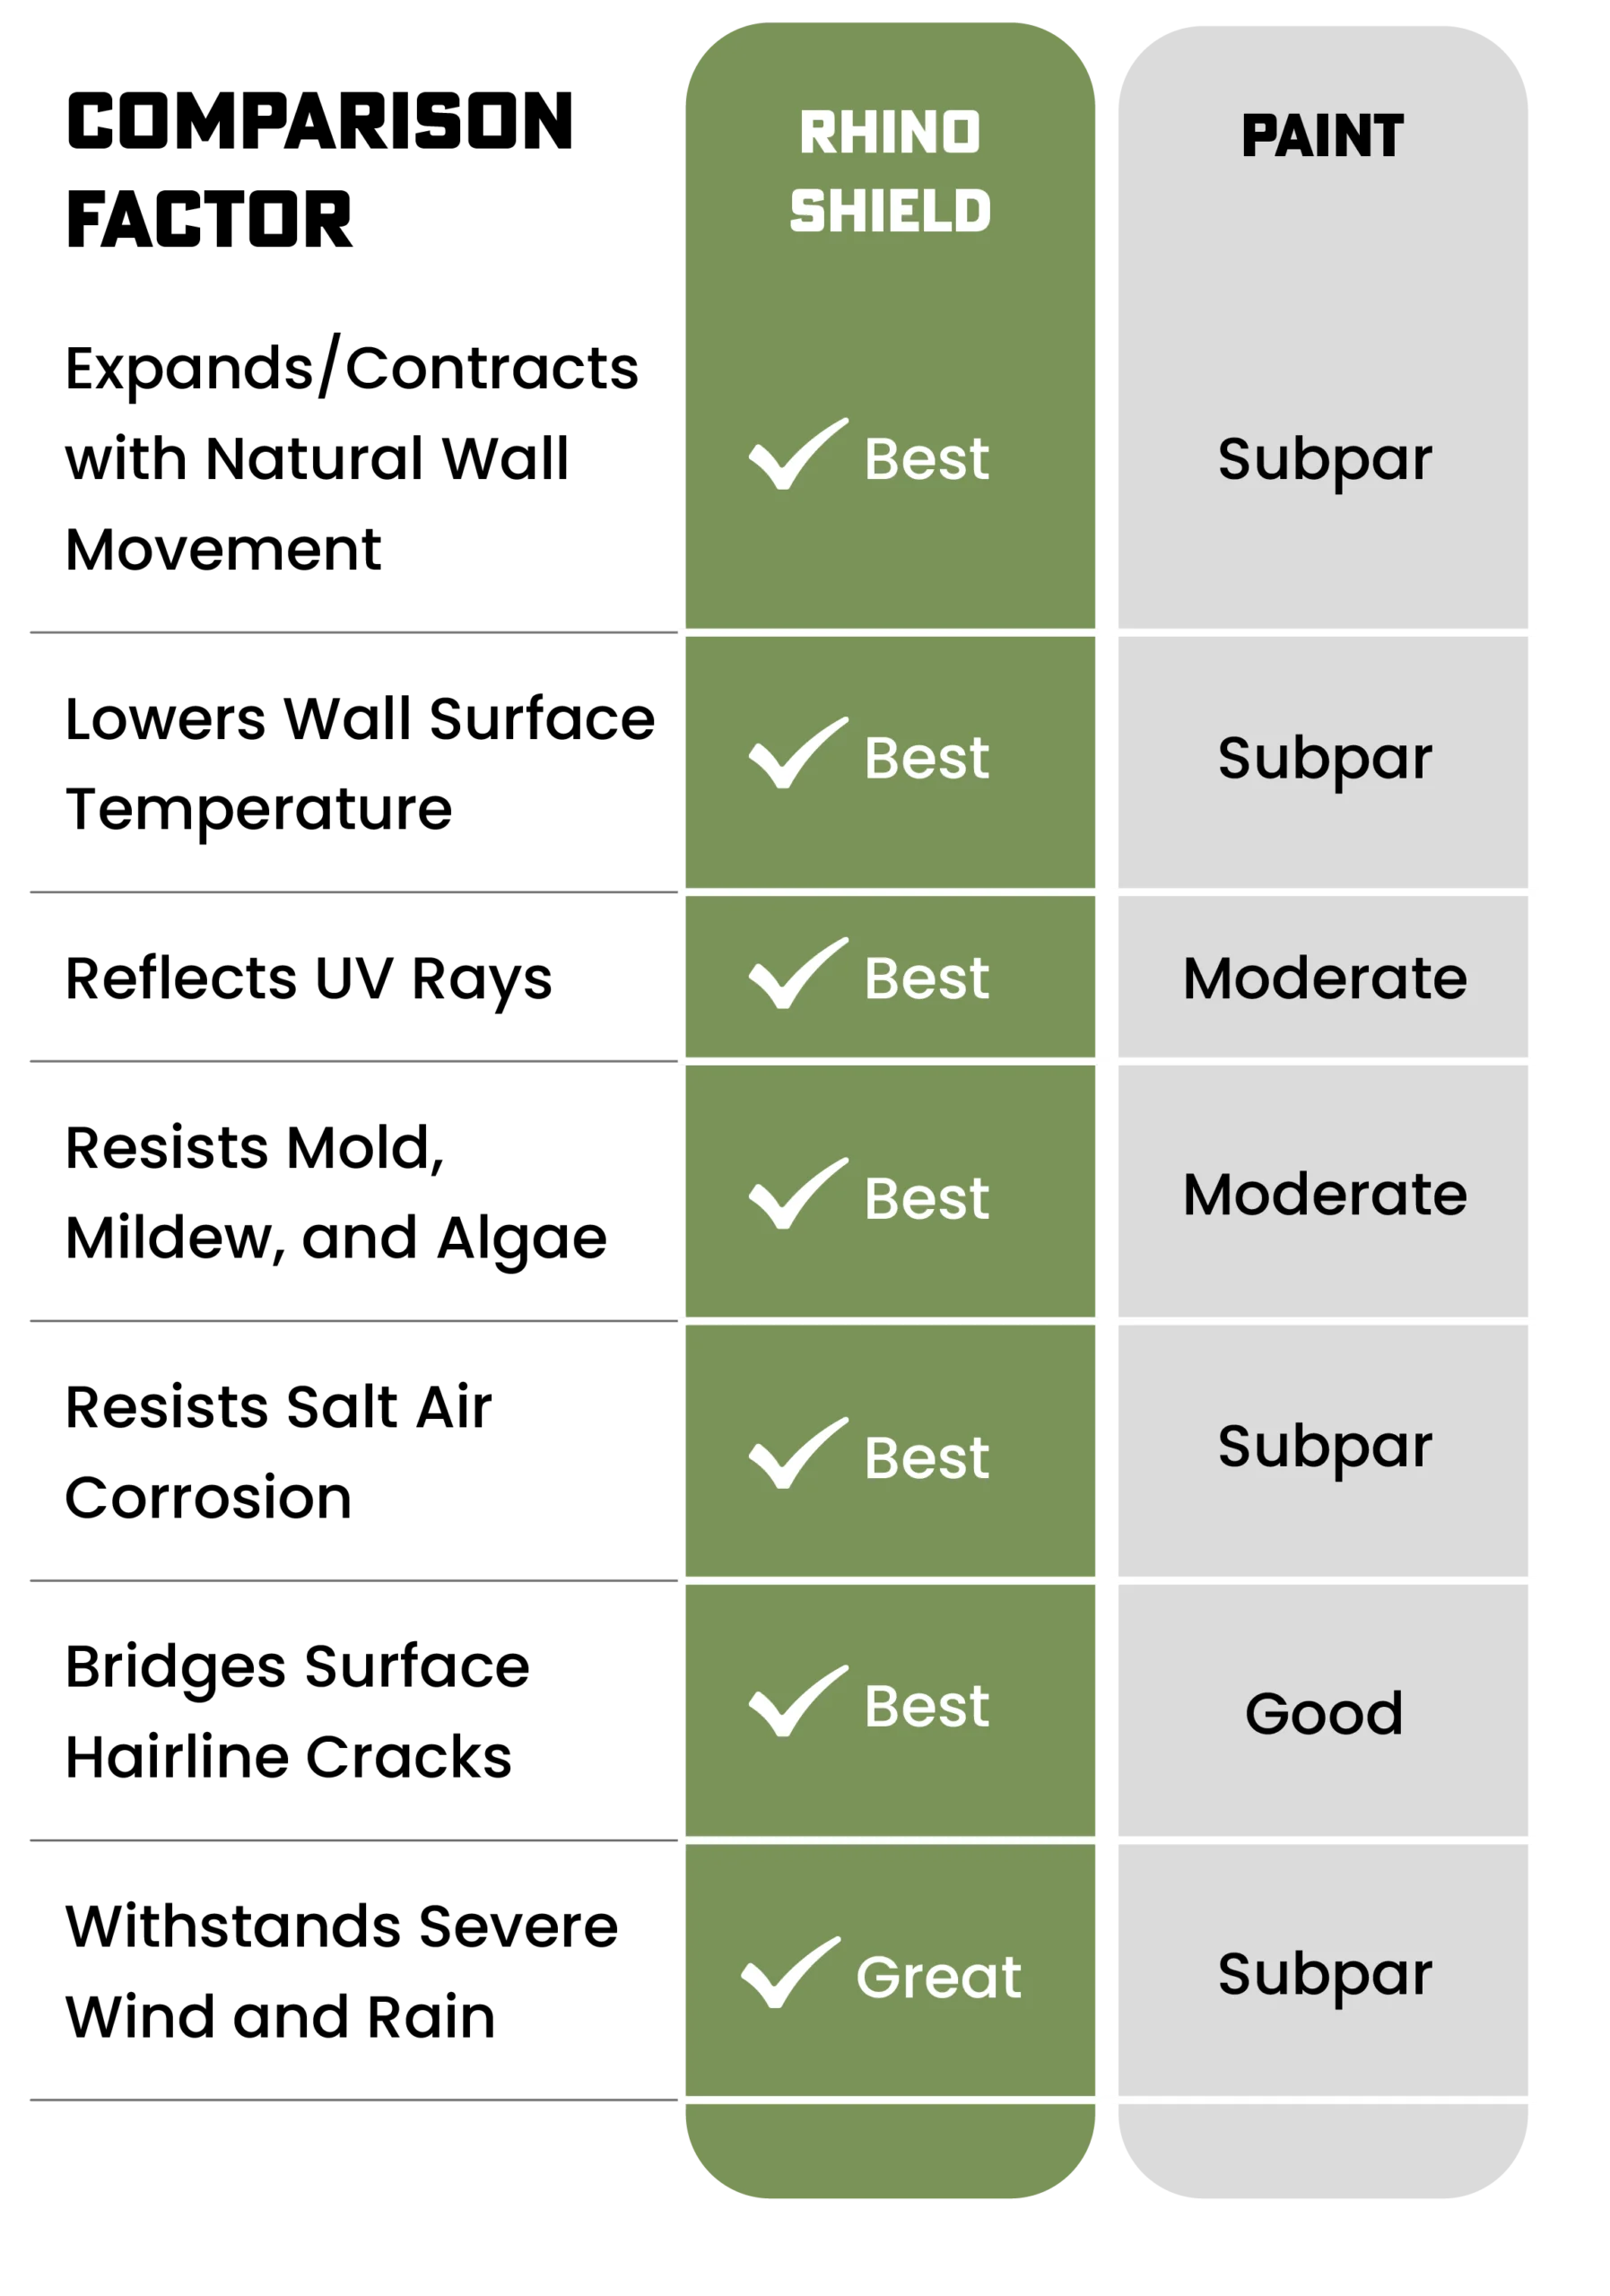Click the checkmark in the row rated Good
Screen dimensions: 1610x2296
click(x=797, y=1703)
